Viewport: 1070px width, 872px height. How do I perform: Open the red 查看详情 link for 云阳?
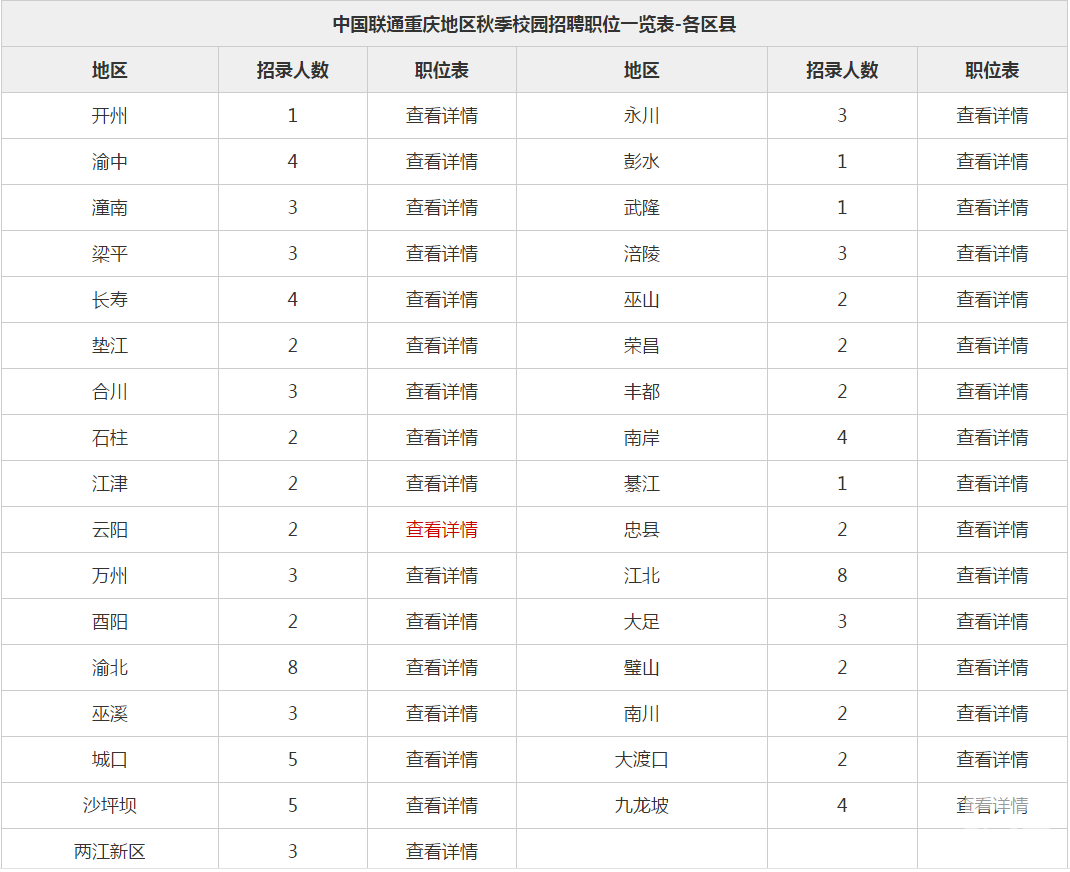point(442,529)
